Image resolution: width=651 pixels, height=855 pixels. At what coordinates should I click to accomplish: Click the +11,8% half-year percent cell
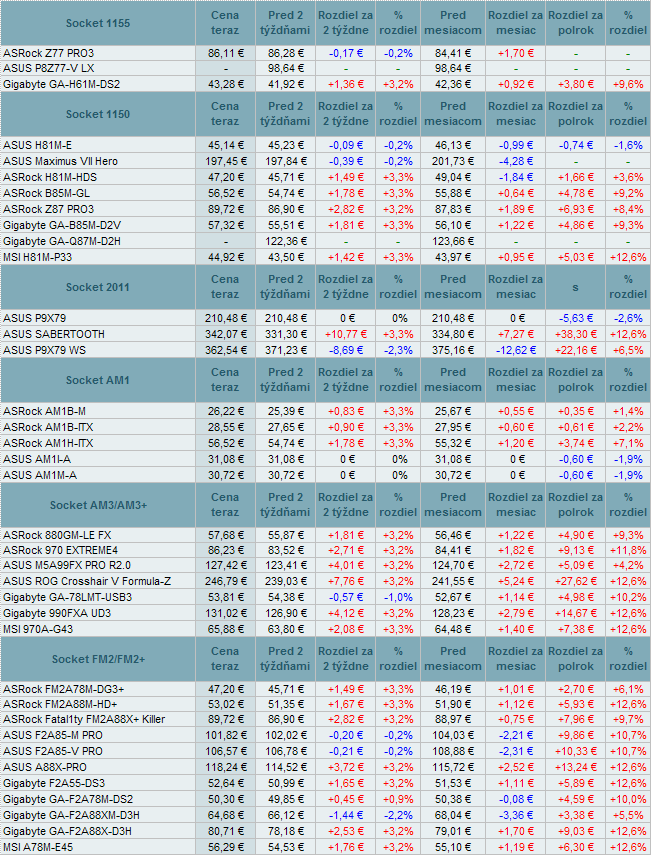click(x=628, y=550)
